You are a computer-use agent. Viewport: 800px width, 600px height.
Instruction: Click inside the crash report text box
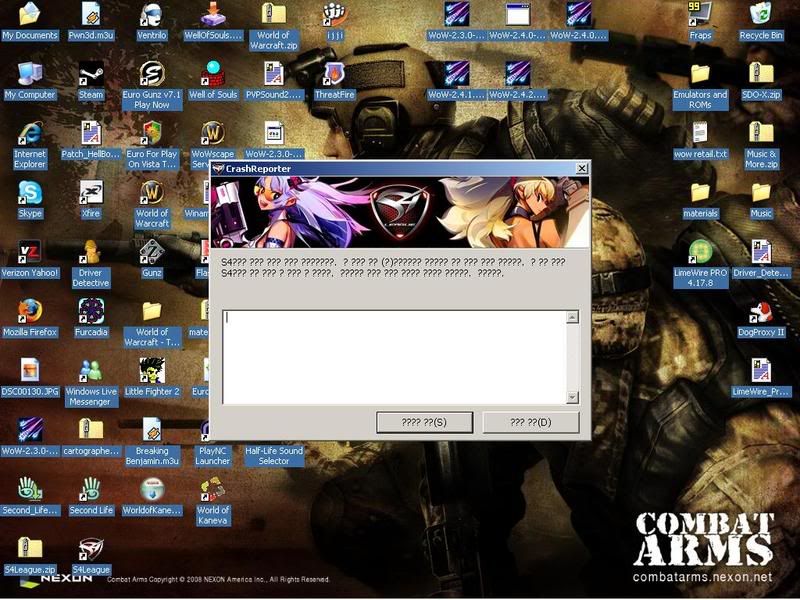[393, 357]
